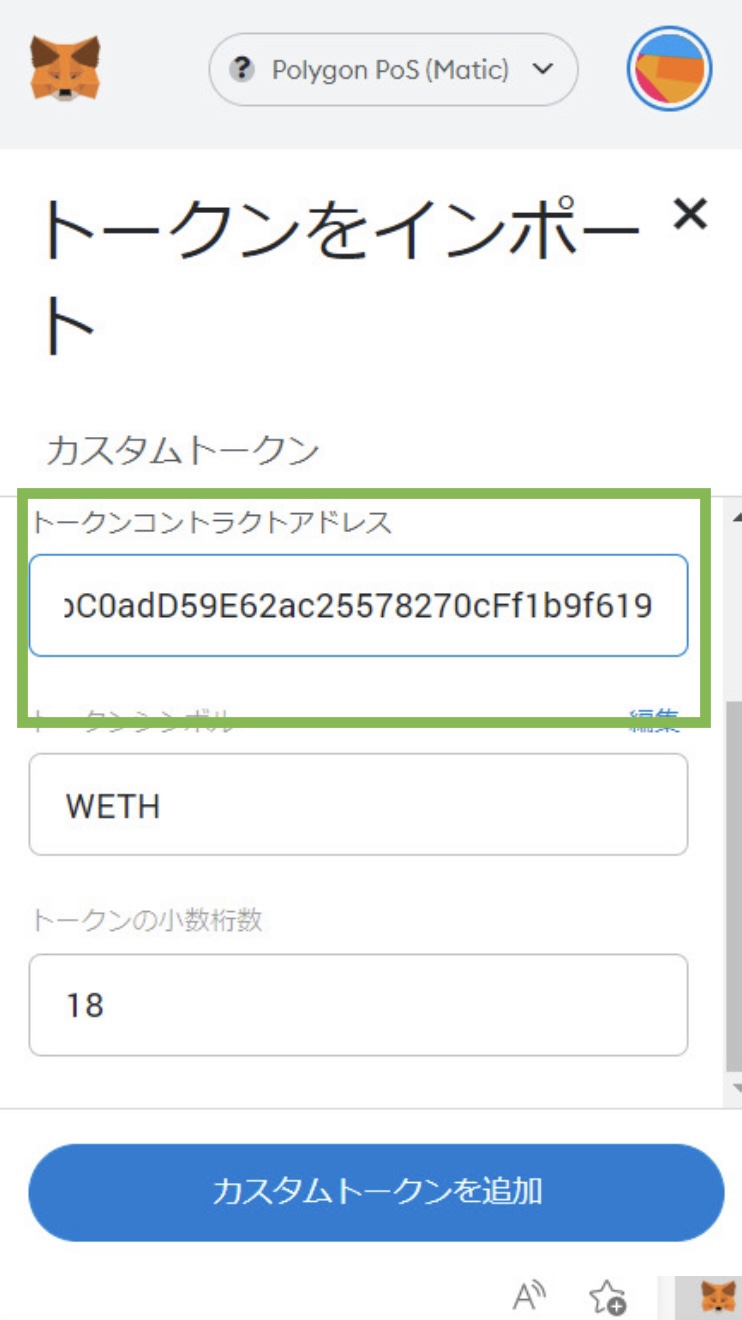Click the add to favorites star icon
The width and height of the screenshot is (742, 1320).
[607, 1296]
